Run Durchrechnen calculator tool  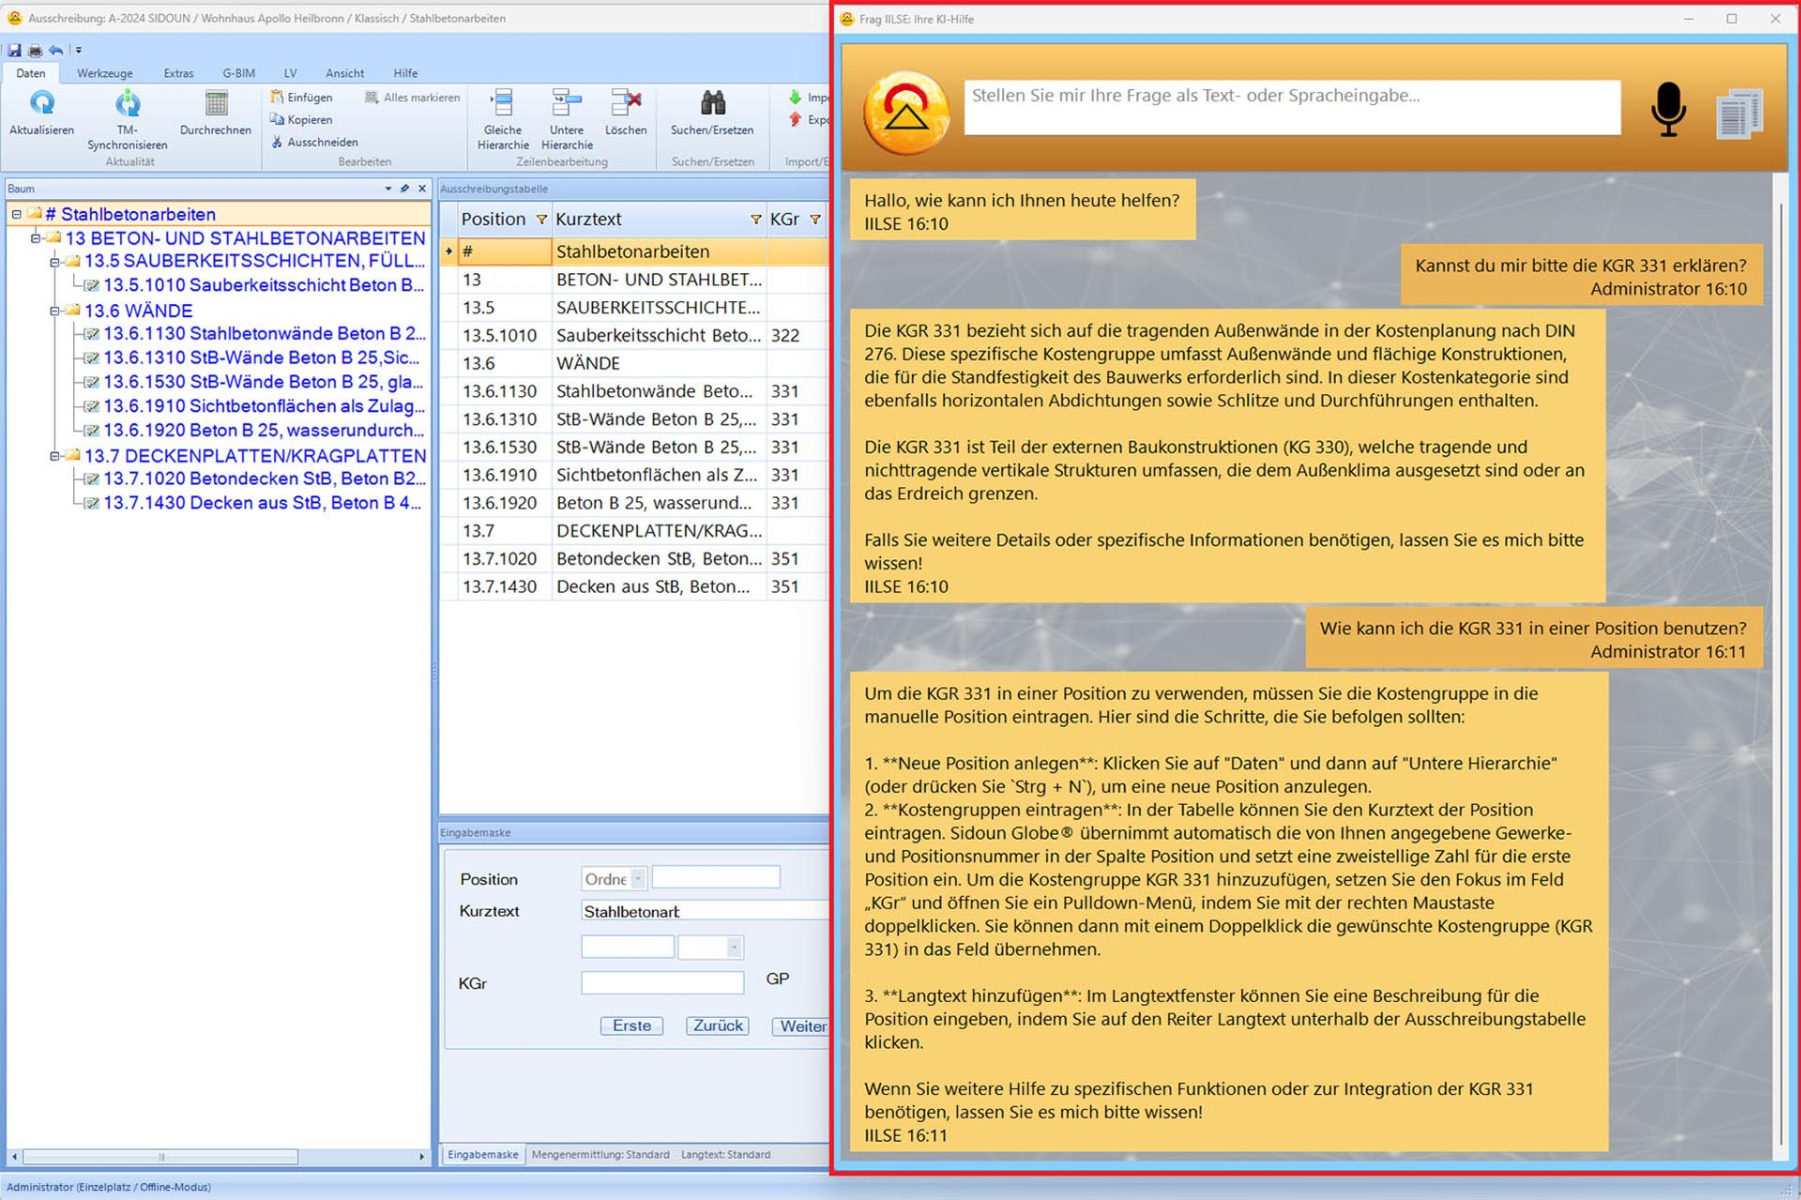click(215, 104)
